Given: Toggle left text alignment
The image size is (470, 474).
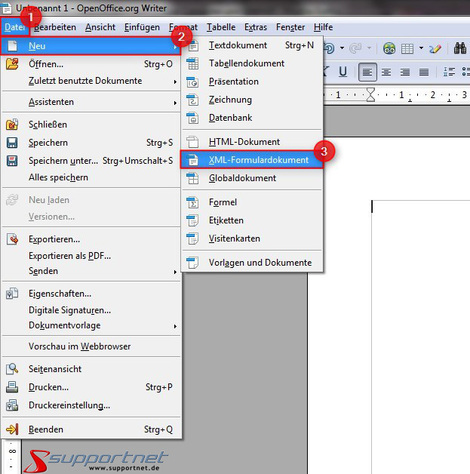Looking at the screenshot, I should coord(367,72).
